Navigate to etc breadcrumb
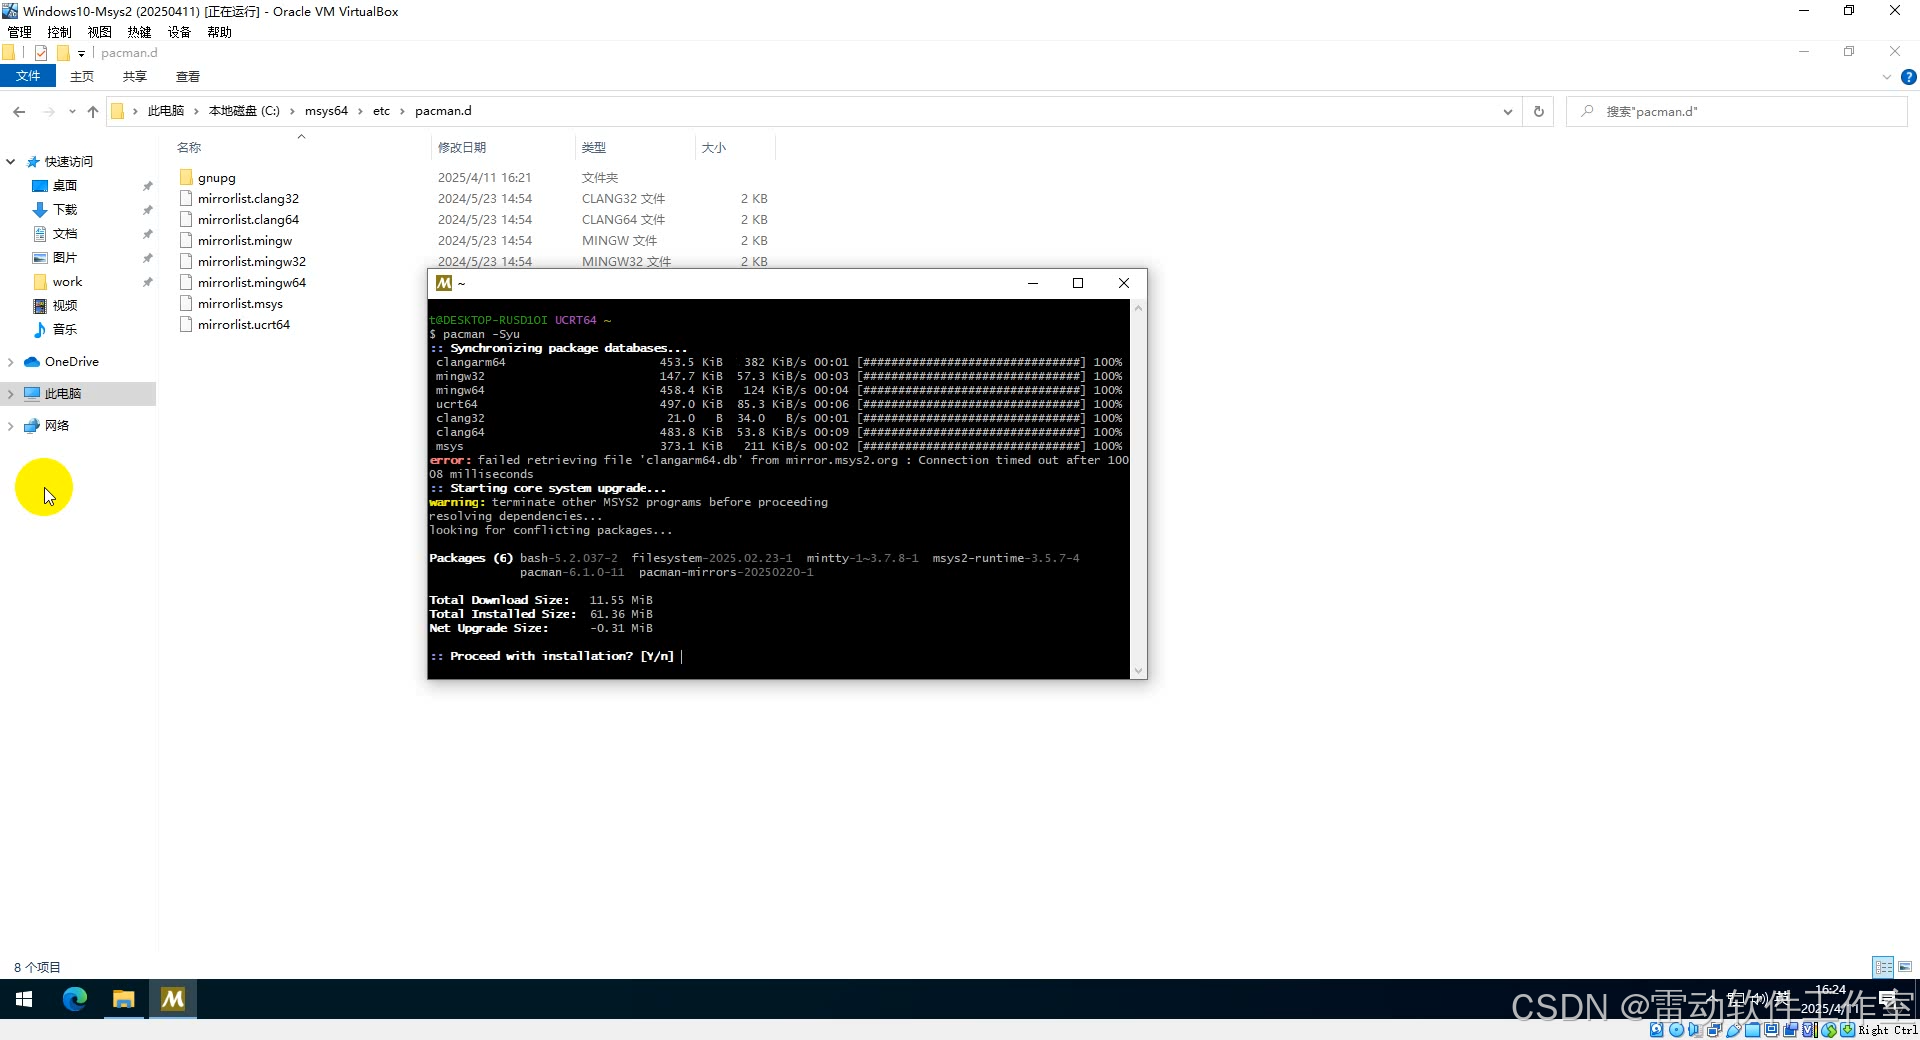Image resolution: width=1920 pixels, height=1040 pixels. point(381,111)
